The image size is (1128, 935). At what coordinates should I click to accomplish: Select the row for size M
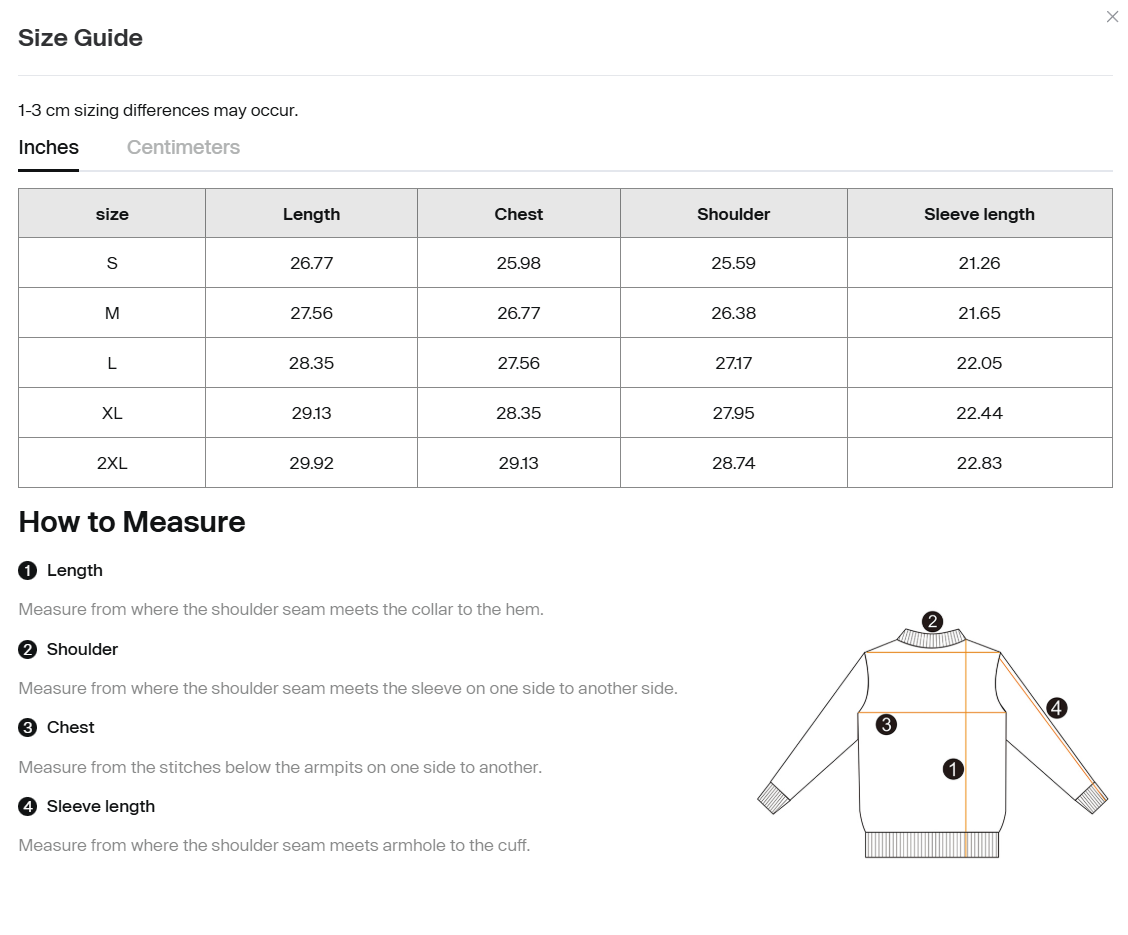coord(112,312)
